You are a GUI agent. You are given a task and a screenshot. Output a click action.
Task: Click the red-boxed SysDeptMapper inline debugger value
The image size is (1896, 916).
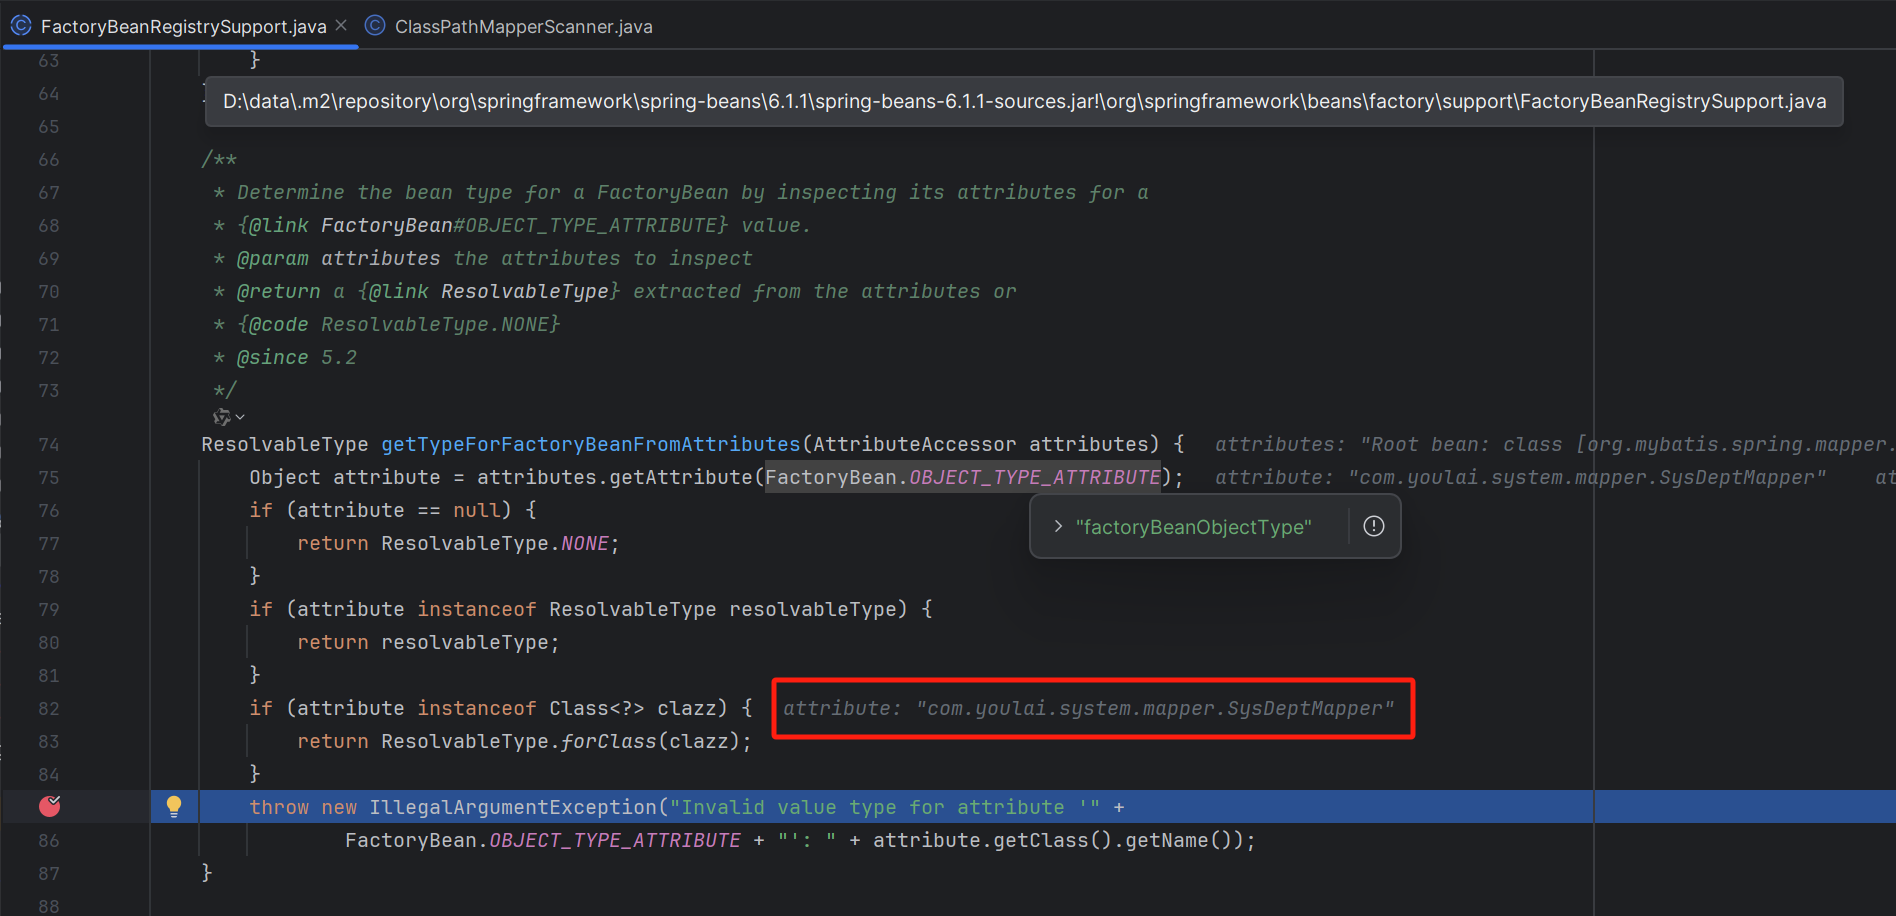pyautogui.click(x=1092, y=708)
